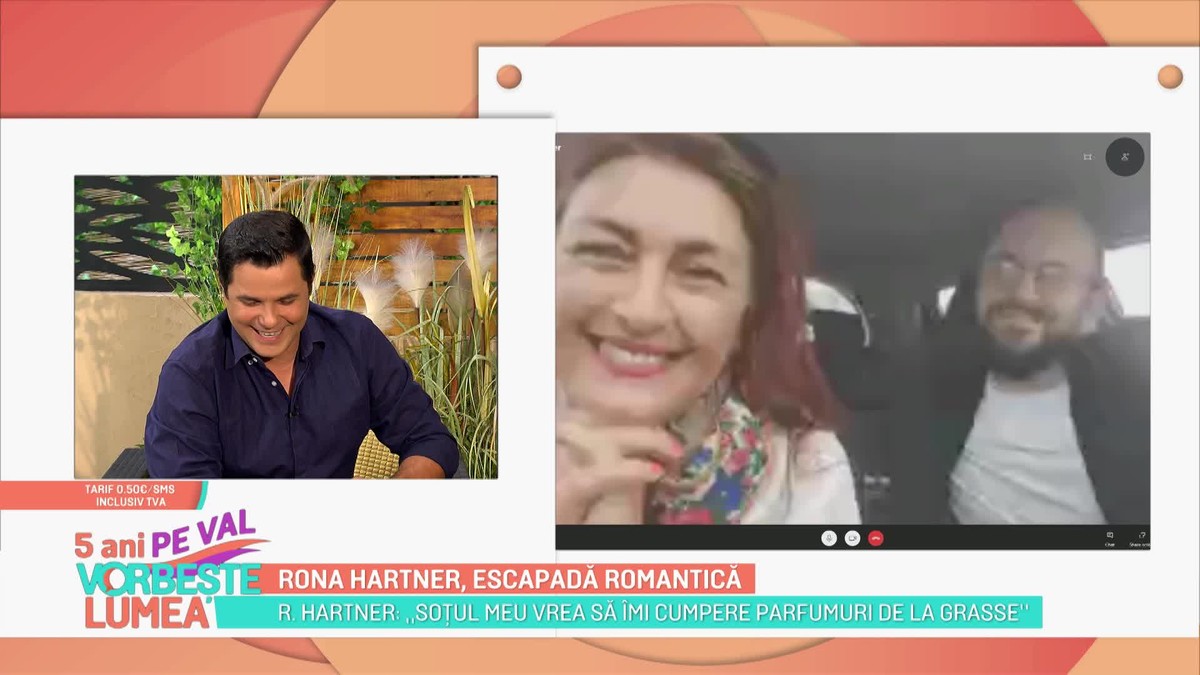This screenshot has width=1200, height=675.
Task: Click the left orange pin on the board
Action: point(509,76)
